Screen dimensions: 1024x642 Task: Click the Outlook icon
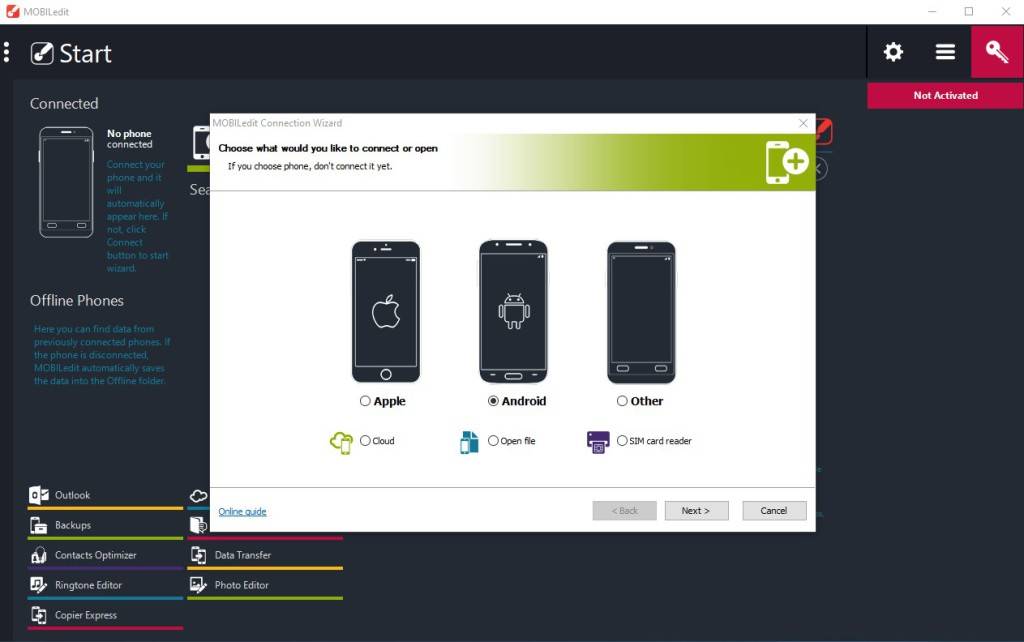pyautogui.click(x=39, y=495)
